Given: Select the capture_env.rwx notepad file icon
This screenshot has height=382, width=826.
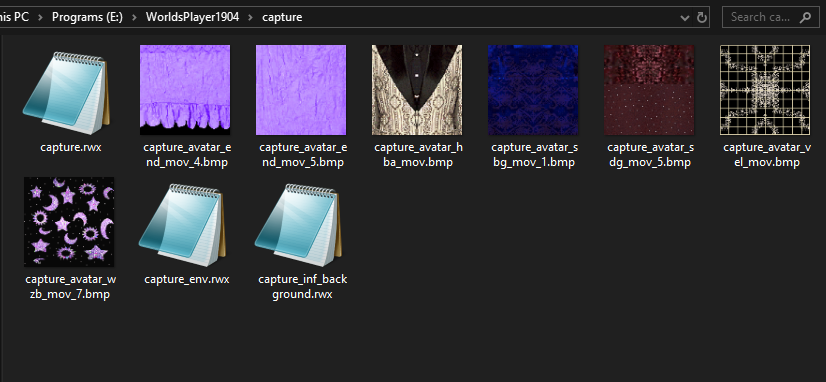Looking at the screenshot, I should pyautogui.click(x=182, y=224).
